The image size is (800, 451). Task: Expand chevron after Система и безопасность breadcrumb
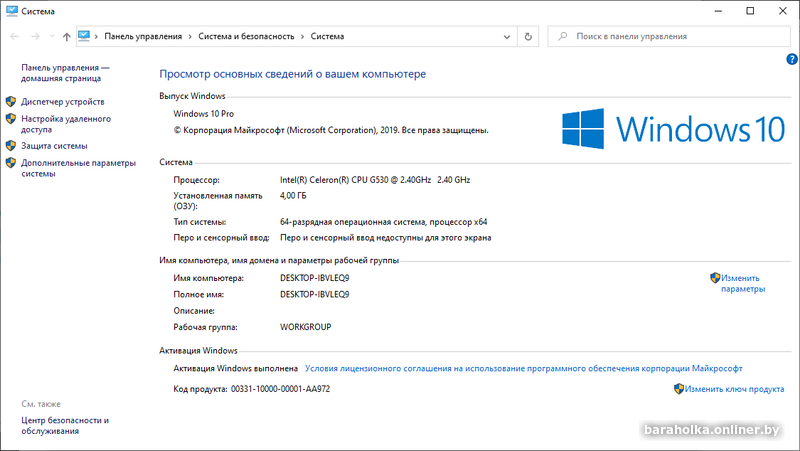tap(303, 36)
